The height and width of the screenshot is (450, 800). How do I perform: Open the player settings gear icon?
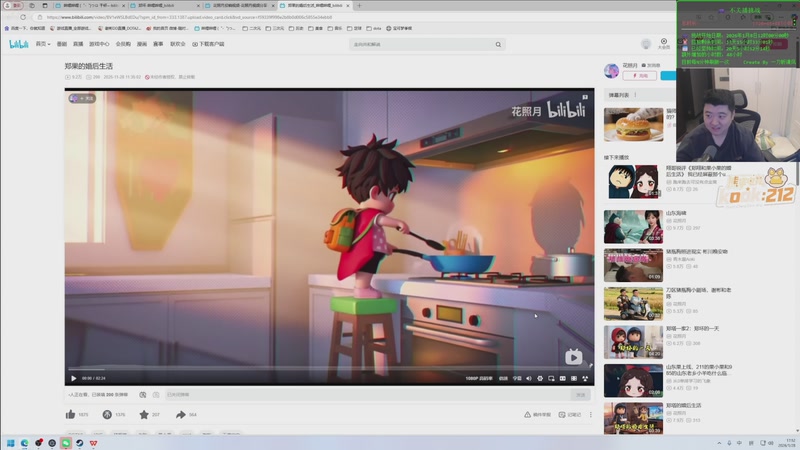[540, 379]
